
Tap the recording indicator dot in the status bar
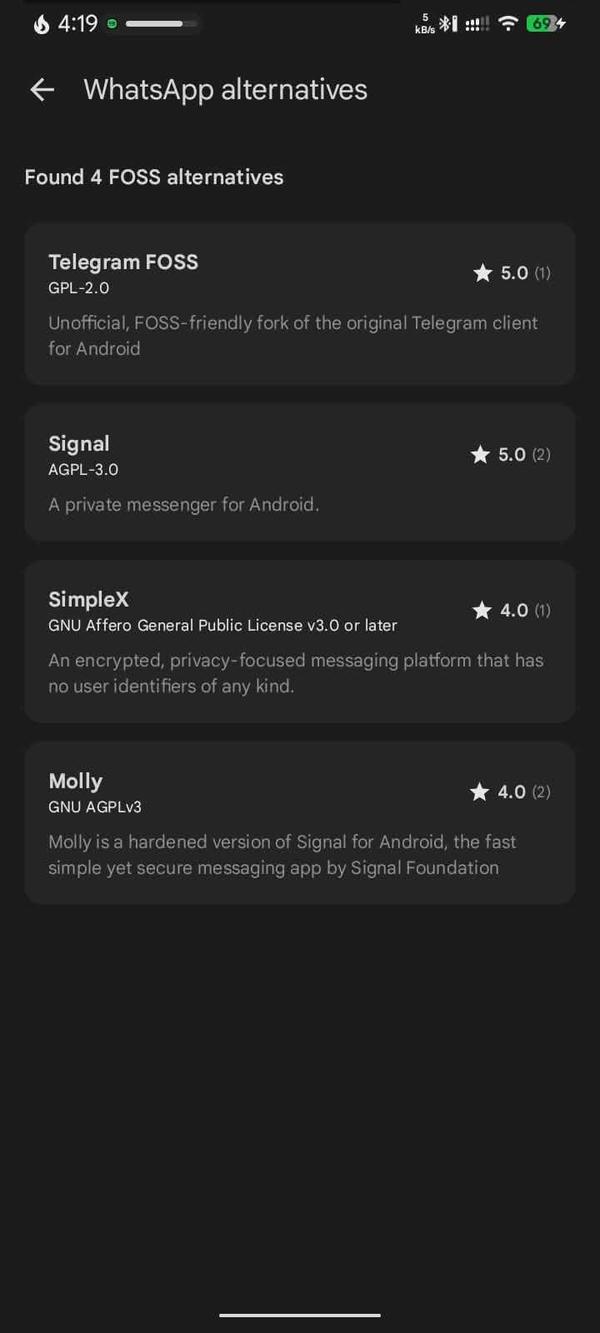coord(113,22)
